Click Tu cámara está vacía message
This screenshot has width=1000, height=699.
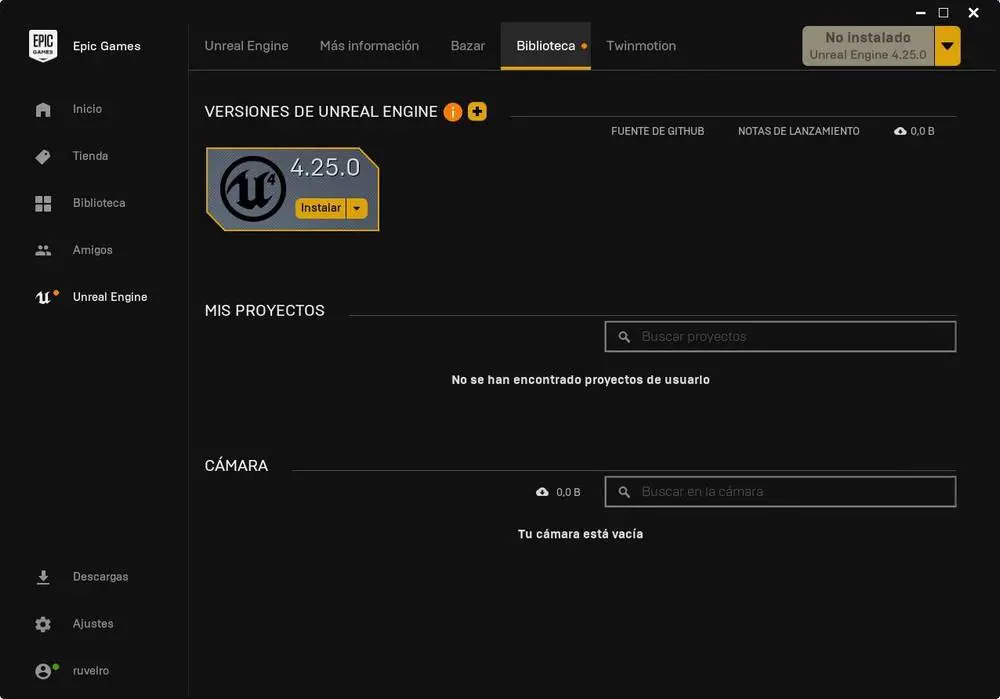pos(580,534)
